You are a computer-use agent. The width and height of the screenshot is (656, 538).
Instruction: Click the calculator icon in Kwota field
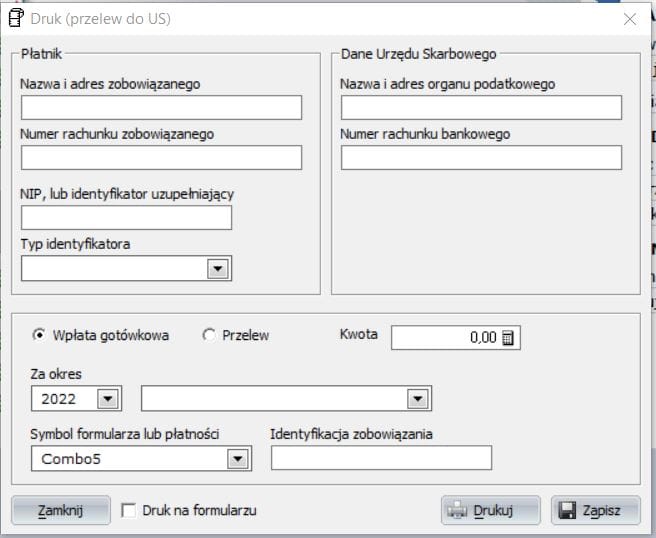point(508,338)
